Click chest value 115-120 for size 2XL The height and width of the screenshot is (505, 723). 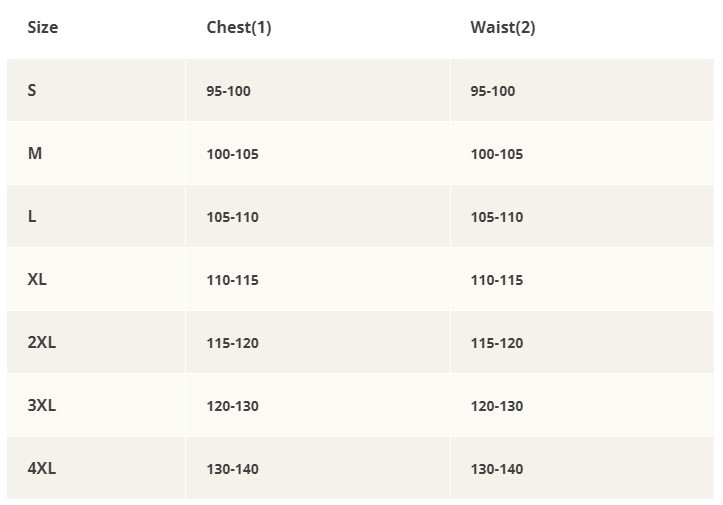tap(233, 343)
